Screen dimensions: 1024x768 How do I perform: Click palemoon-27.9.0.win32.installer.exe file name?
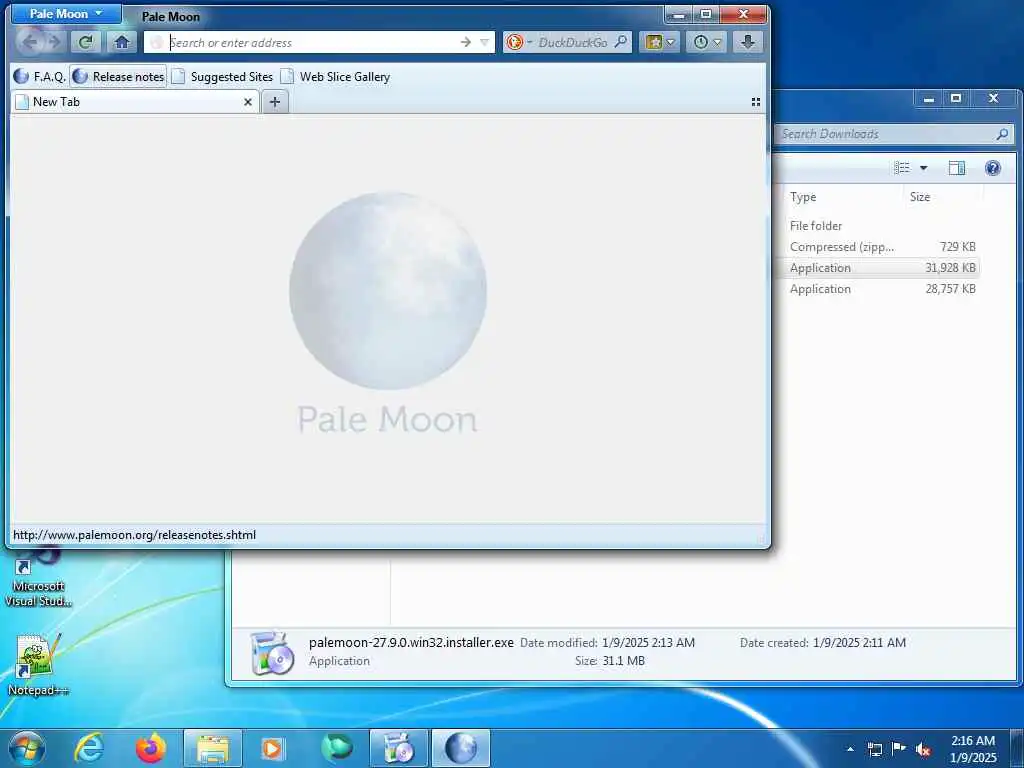[x=411, y=643]
